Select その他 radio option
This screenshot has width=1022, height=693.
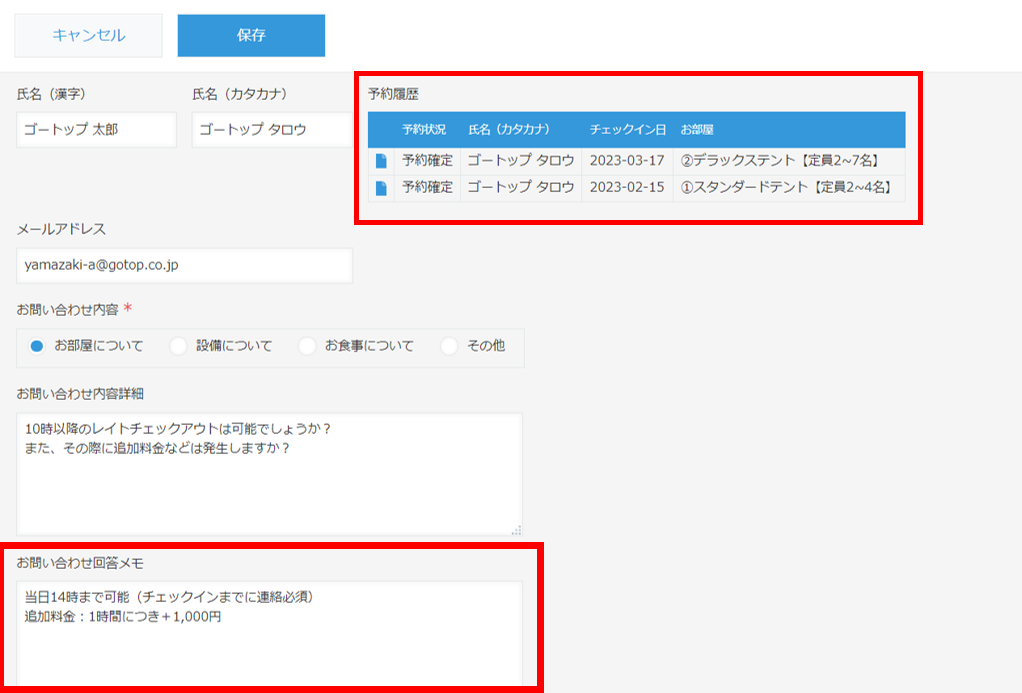(449, 346)
